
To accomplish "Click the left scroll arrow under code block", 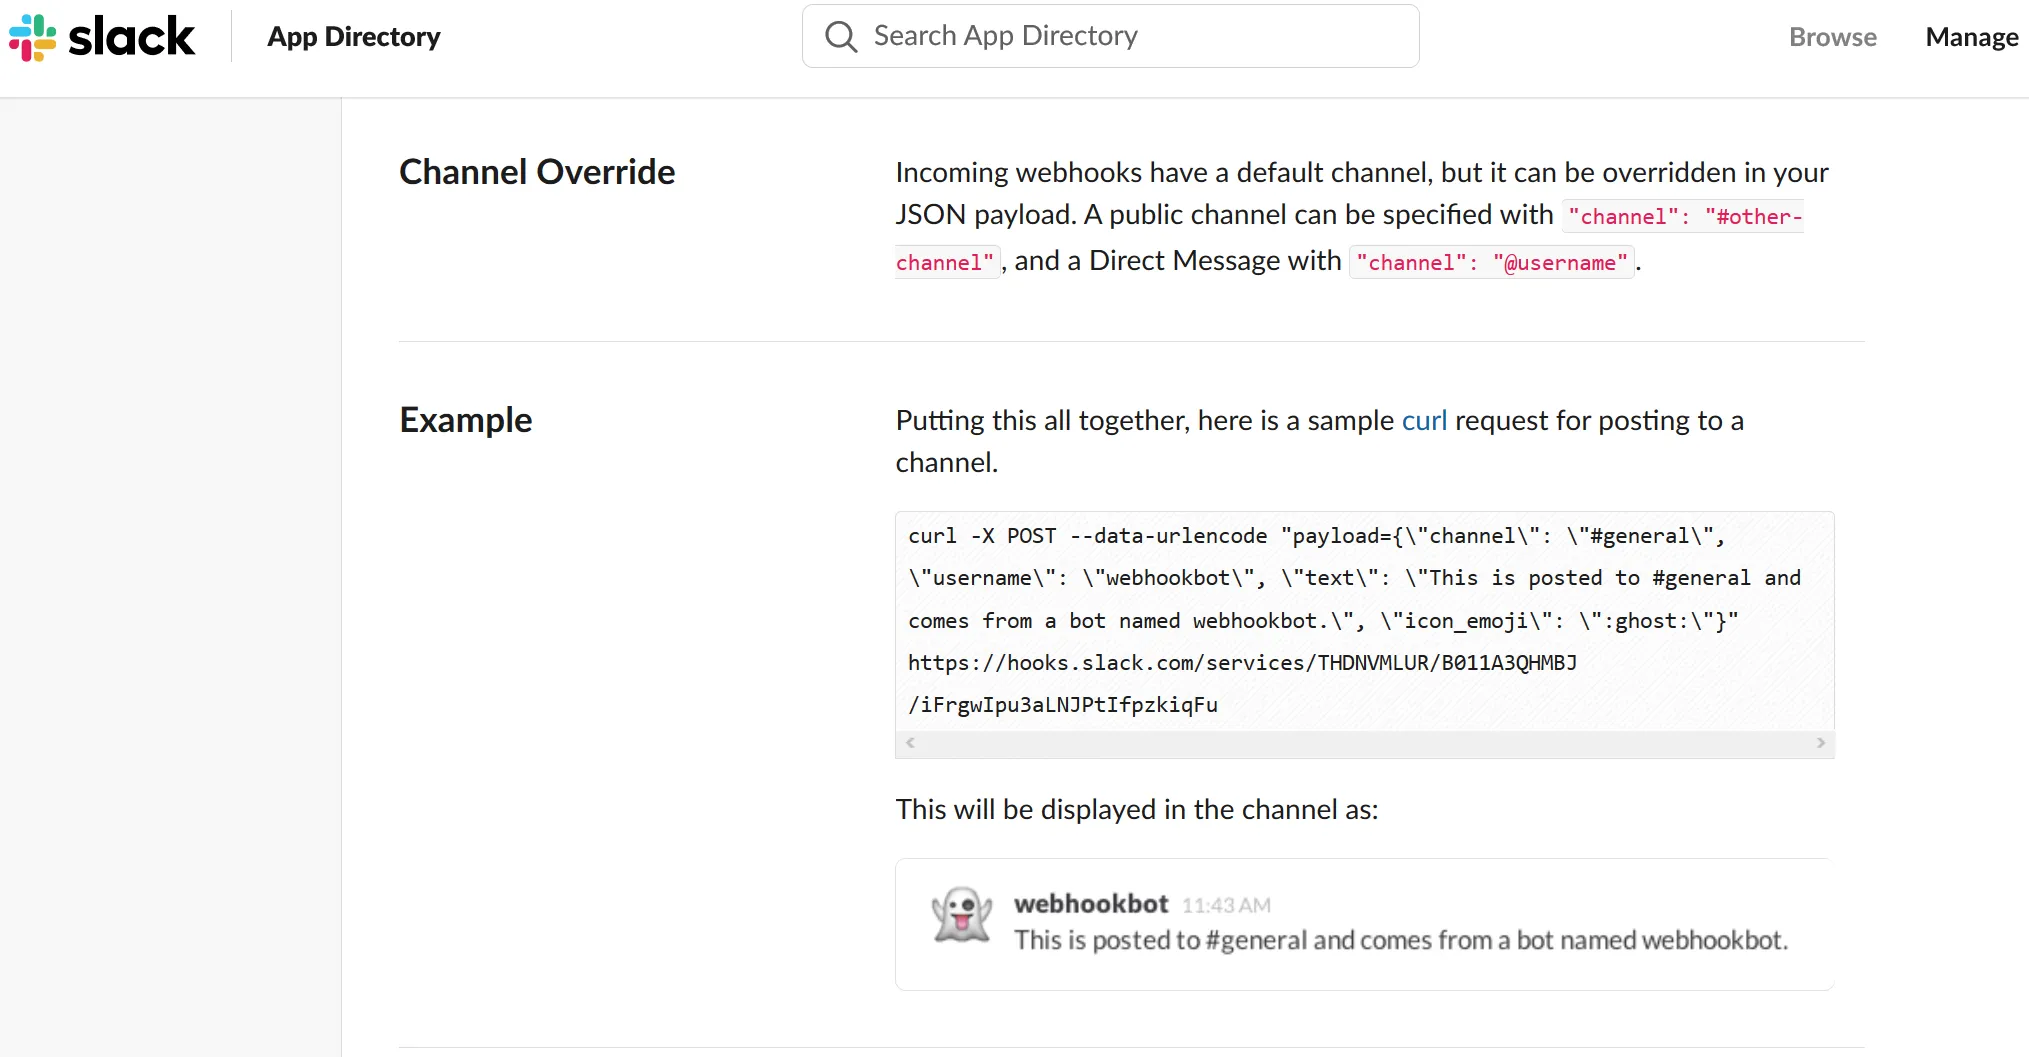I will (910, 743).
